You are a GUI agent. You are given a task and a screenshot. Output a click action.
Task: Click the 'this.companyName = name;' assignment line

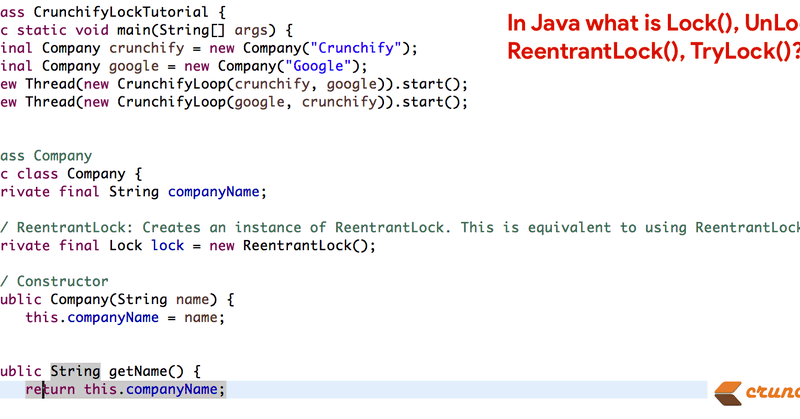(x=125, y=317)
